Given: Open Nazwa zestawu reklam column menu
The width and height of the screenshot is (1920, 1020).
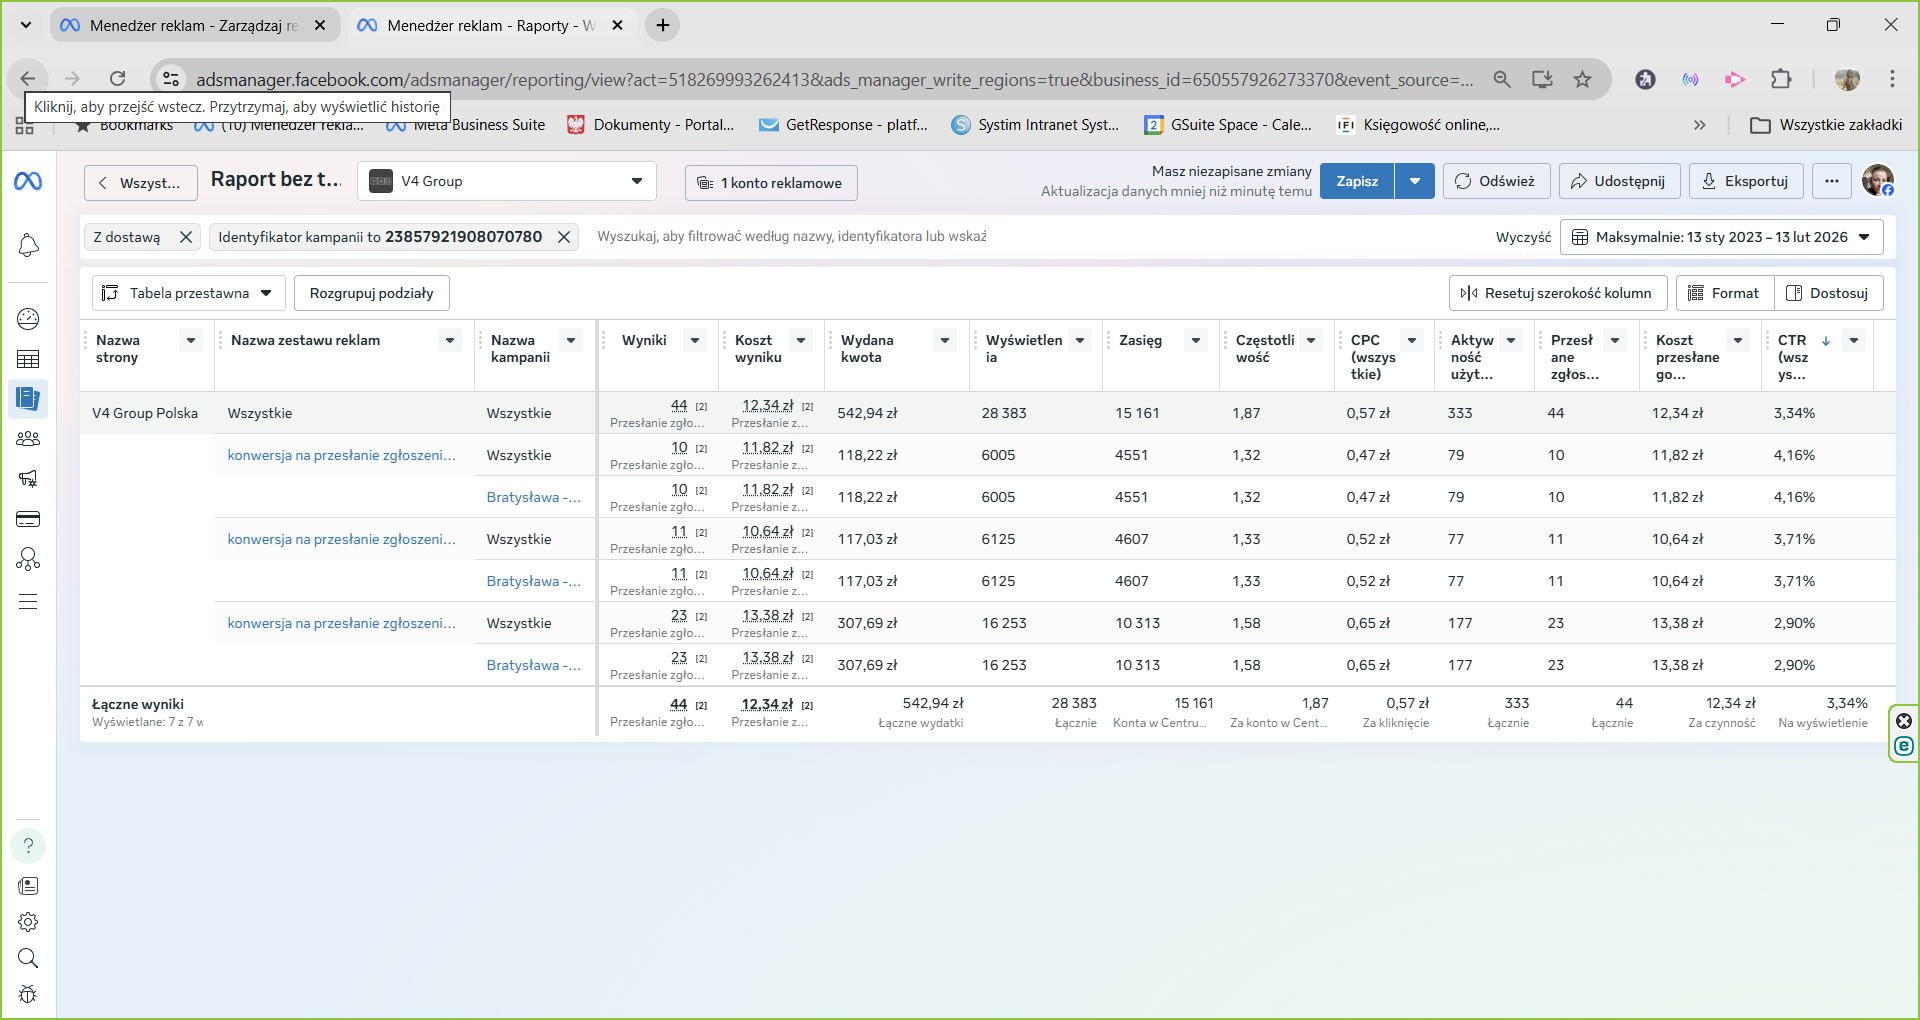Looking at the screenshot, I should pyautogui.click(x=450, y=341).
